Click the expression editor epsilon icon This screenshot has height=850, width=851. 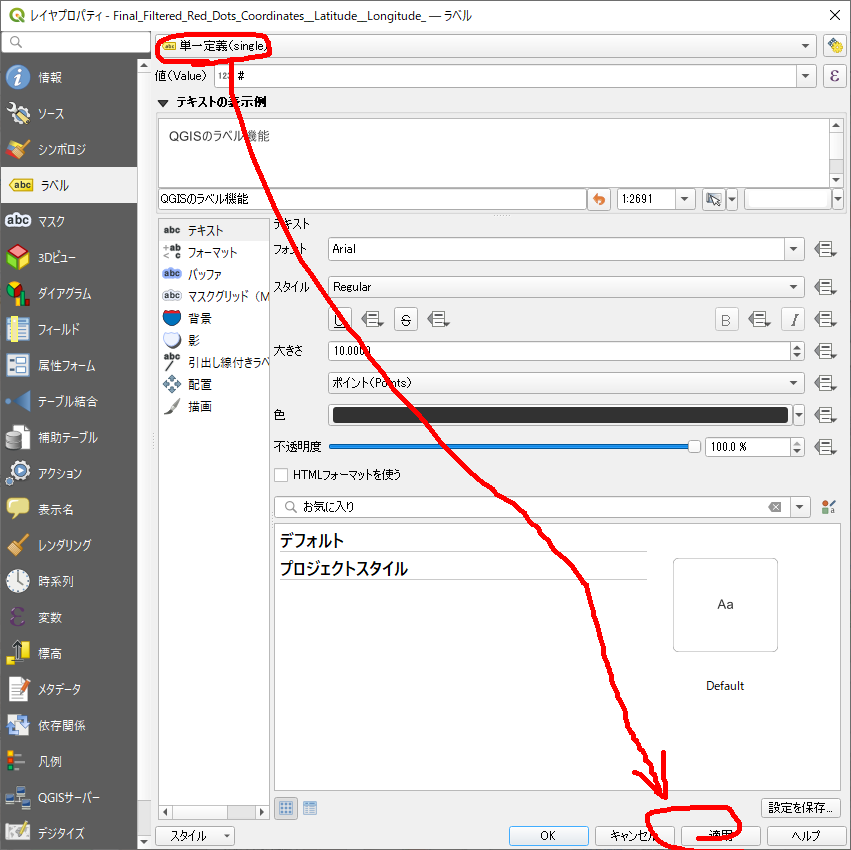(834, 76)
